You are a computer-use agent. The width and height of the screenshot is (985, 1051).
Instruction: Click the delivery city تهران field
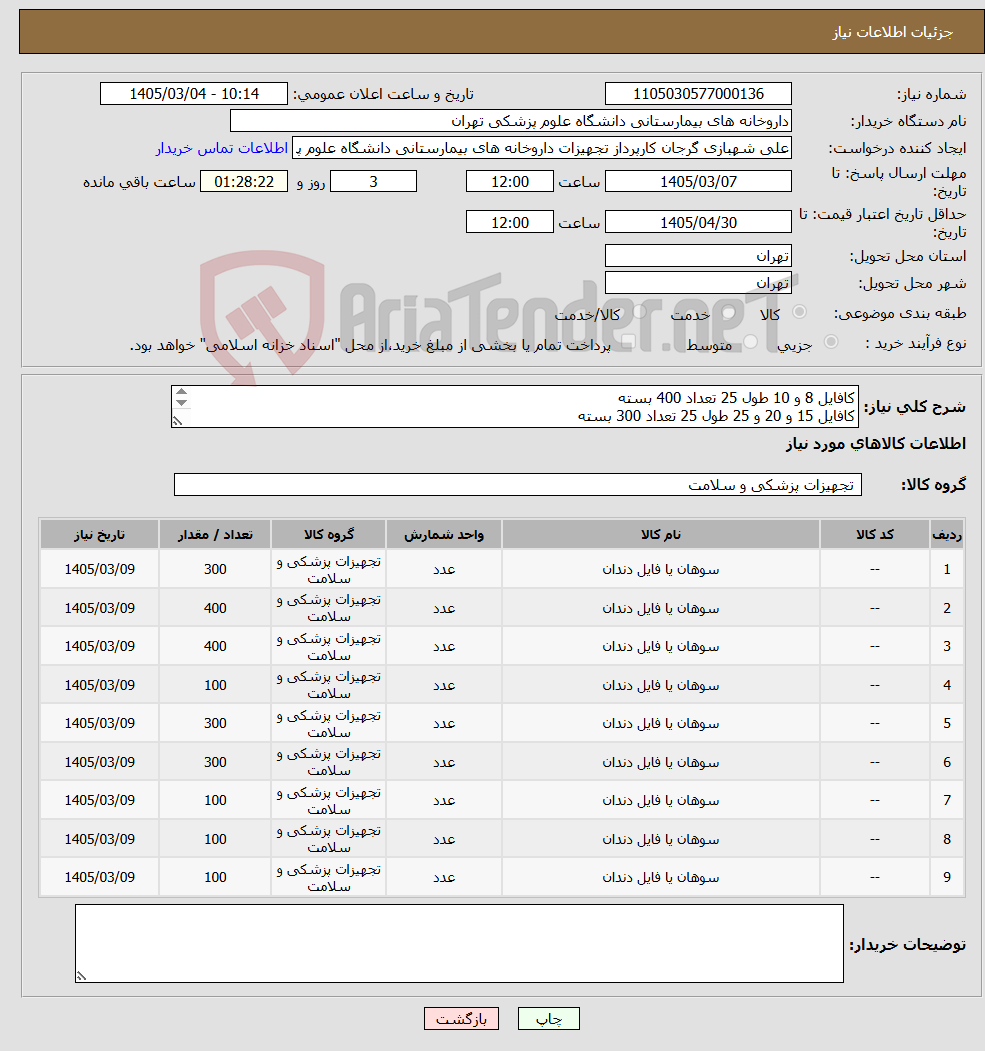pyautogui.click(x=698, y=283)
